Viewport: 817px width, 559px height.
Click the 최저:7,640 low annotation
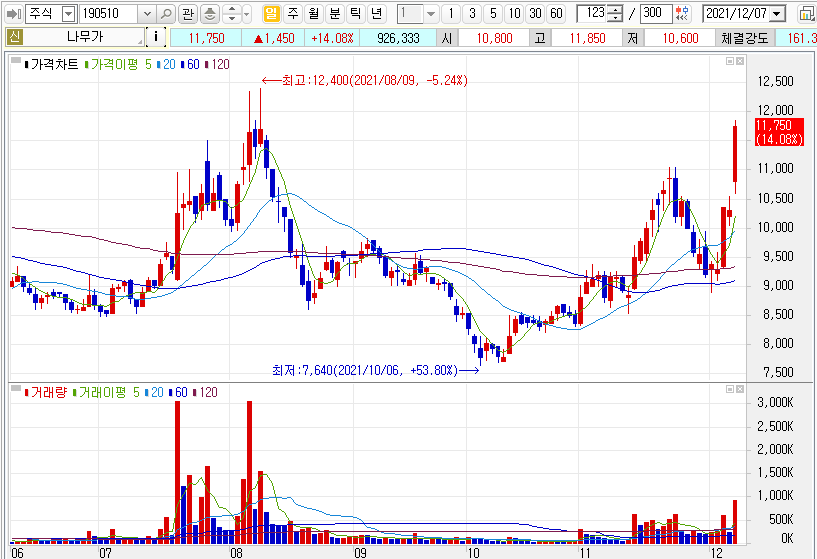point(375,370)
